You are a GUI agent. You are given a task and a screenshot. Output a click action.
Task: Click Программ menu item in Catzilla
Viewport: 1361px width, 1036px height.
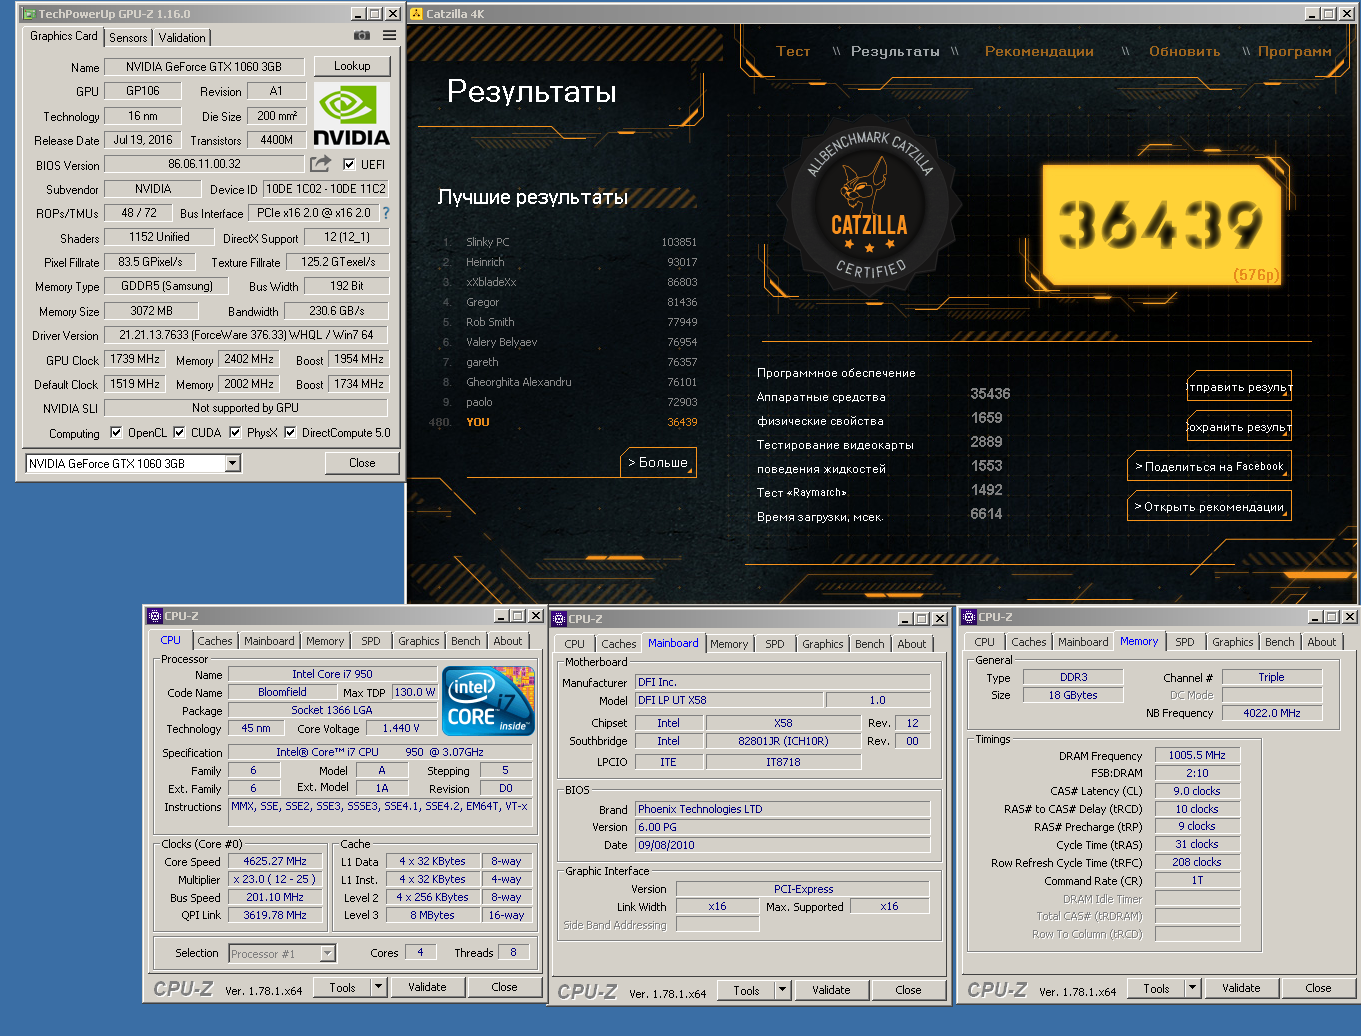click(1294, 51)
